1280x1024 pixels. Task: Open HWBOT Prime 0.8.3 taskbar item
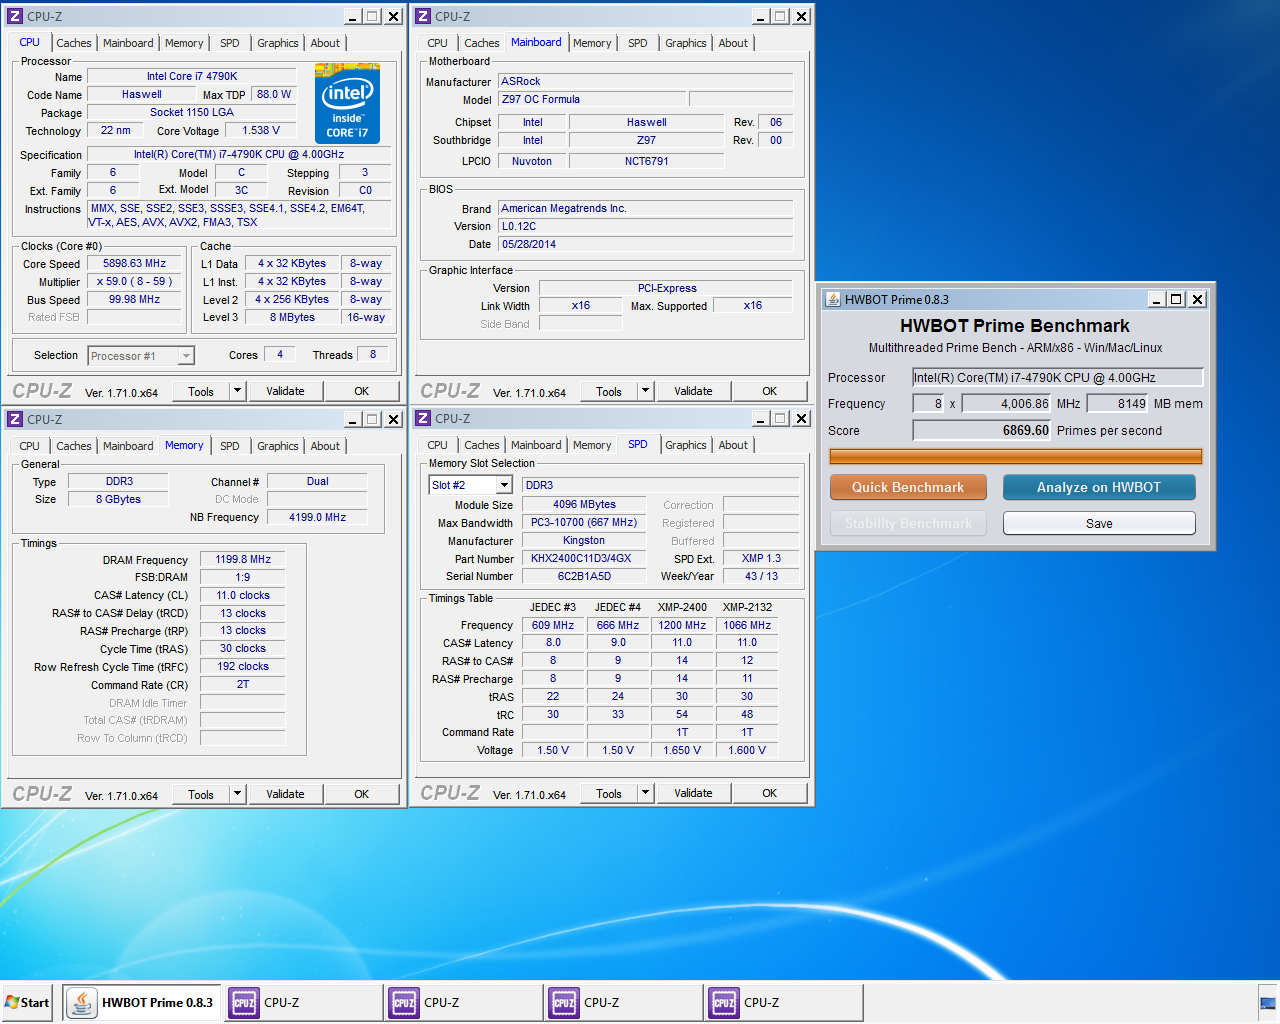tap(142, 1002)
